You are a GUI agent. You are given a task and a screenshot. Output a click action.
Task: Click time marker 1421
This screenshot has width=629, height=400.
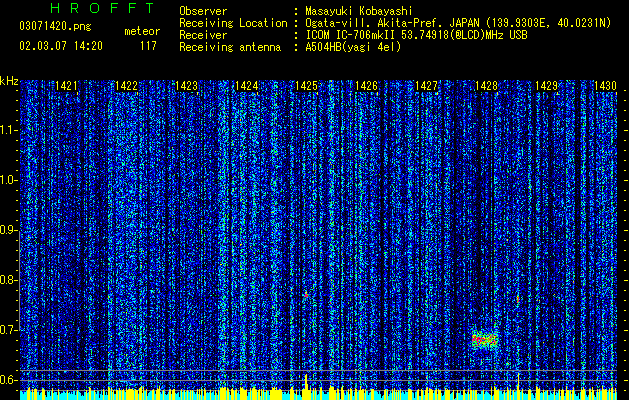66,86
